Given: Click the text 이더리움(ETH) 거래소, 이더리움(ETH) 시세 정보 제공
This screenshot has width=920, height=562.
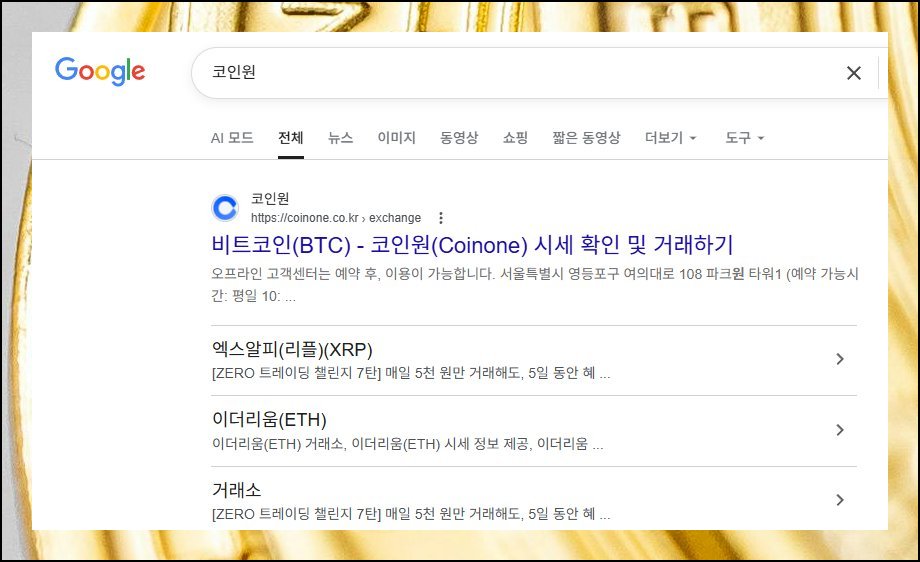Looking at the screenshot, I should (x=372, y=443).
